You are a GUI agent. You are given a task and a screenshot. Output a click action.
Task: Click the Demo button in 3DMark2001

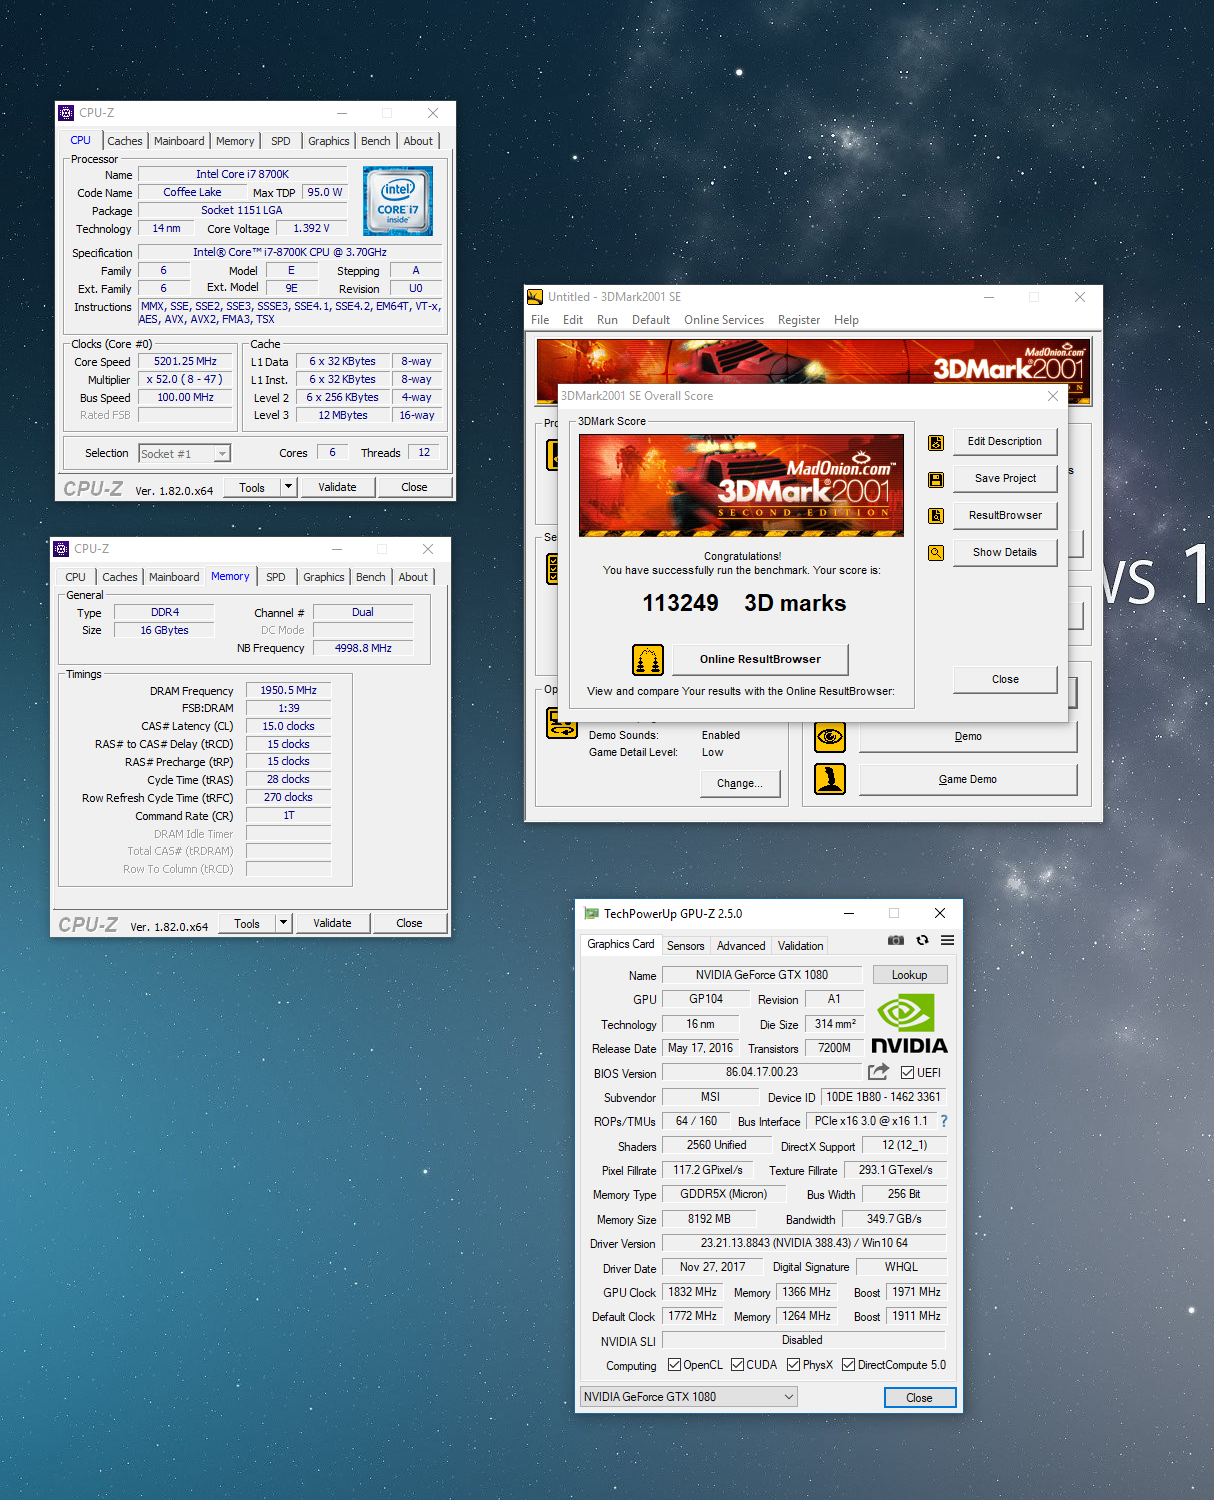click(x=968, y=737)
